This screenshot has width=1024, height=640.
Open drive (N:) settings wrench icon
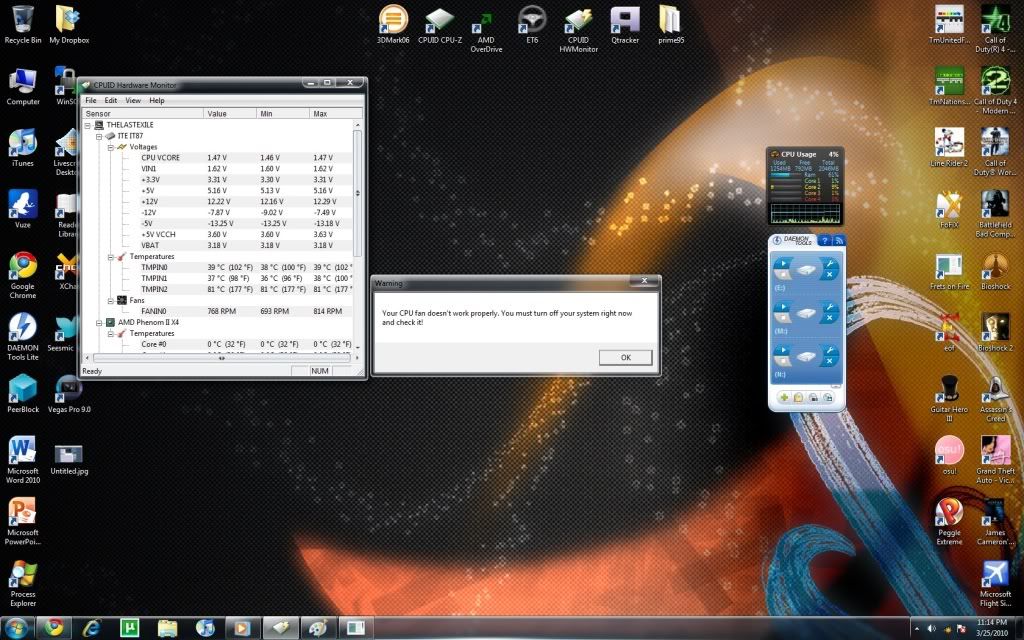829,348
